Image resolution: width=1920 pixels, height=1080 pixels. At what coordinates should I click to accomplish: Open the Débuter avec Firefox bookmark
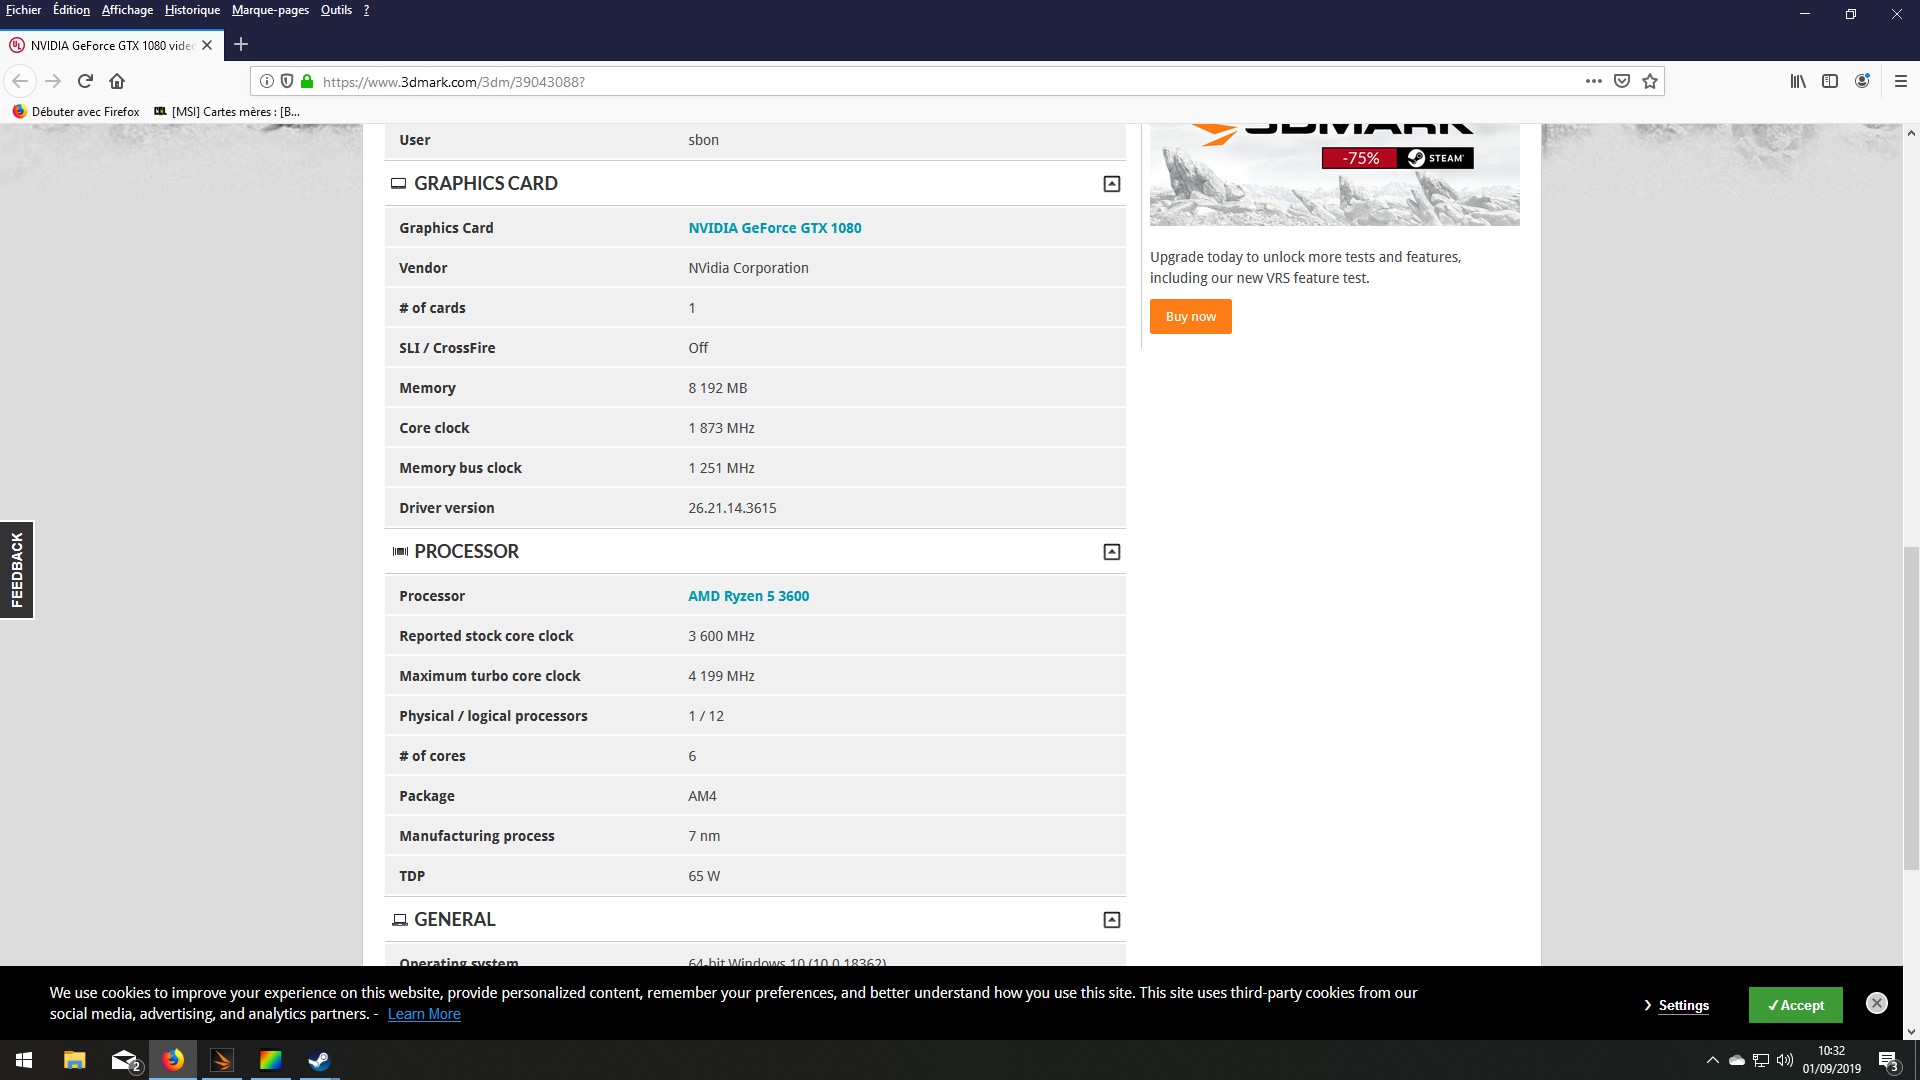(76, 112)
